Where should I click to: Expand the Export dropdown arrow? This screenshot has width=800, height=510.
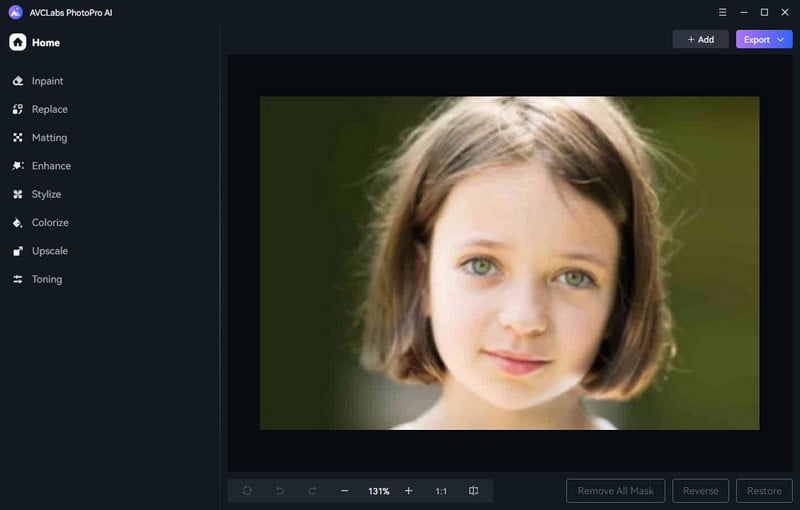click(781, 39)
